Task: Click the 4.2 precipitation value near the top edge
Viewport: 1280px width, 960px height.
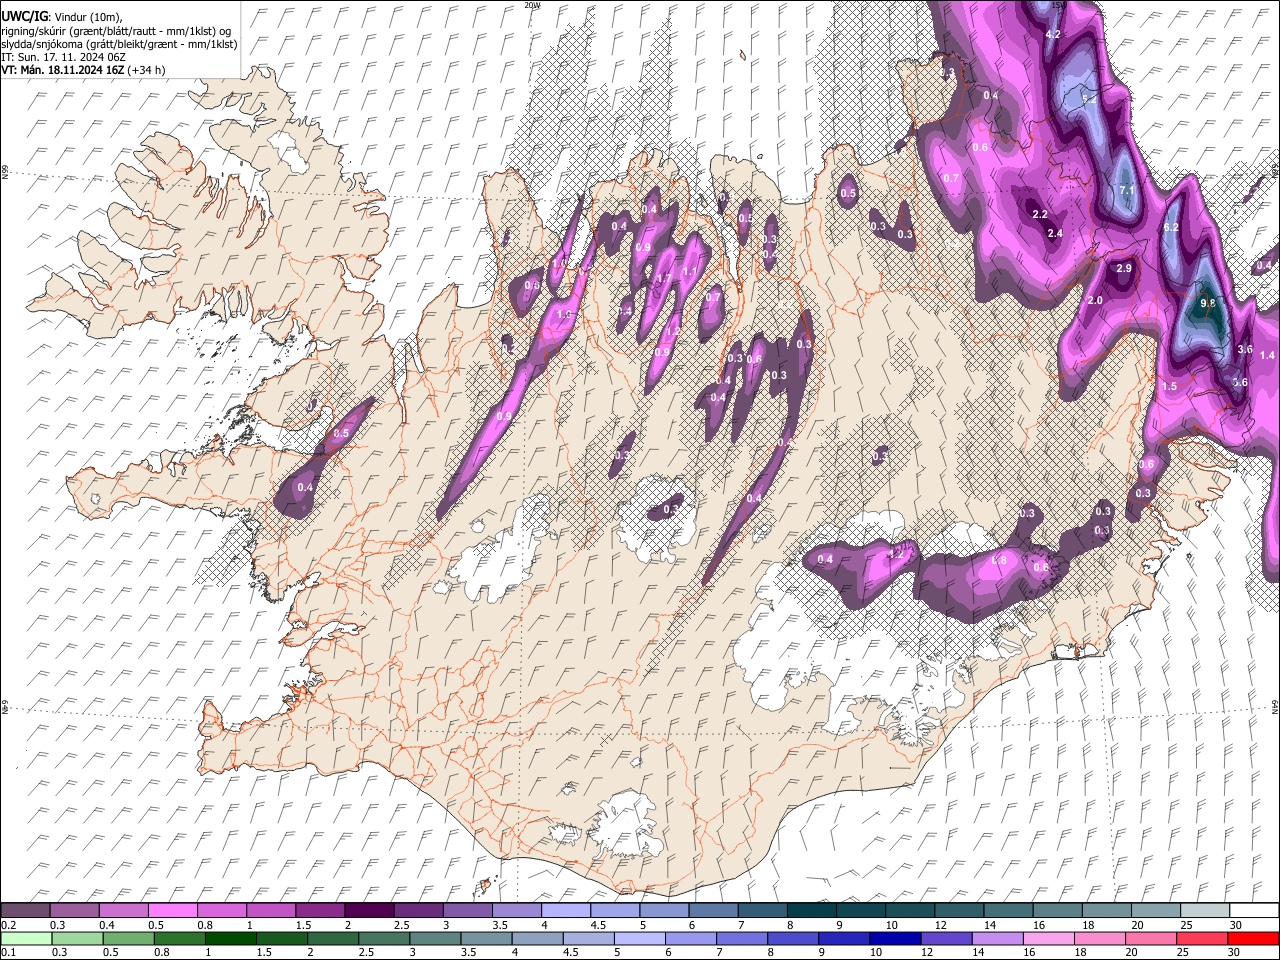Action: point(1052,34)
